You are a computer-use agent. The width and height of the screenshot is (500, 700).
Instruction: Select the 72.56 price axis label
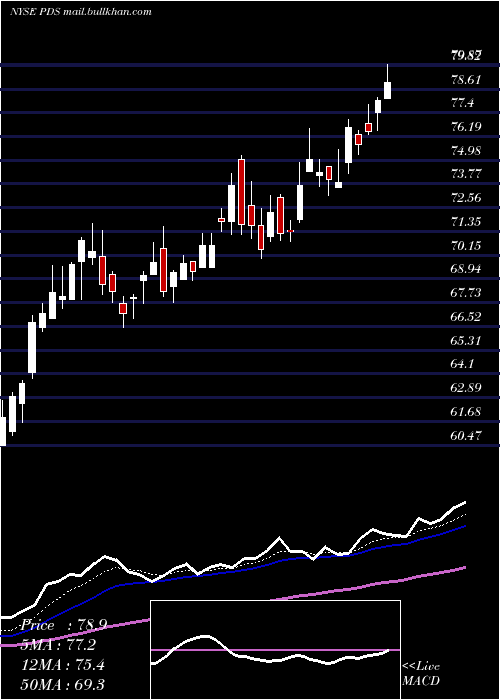[x=466, y=198]
